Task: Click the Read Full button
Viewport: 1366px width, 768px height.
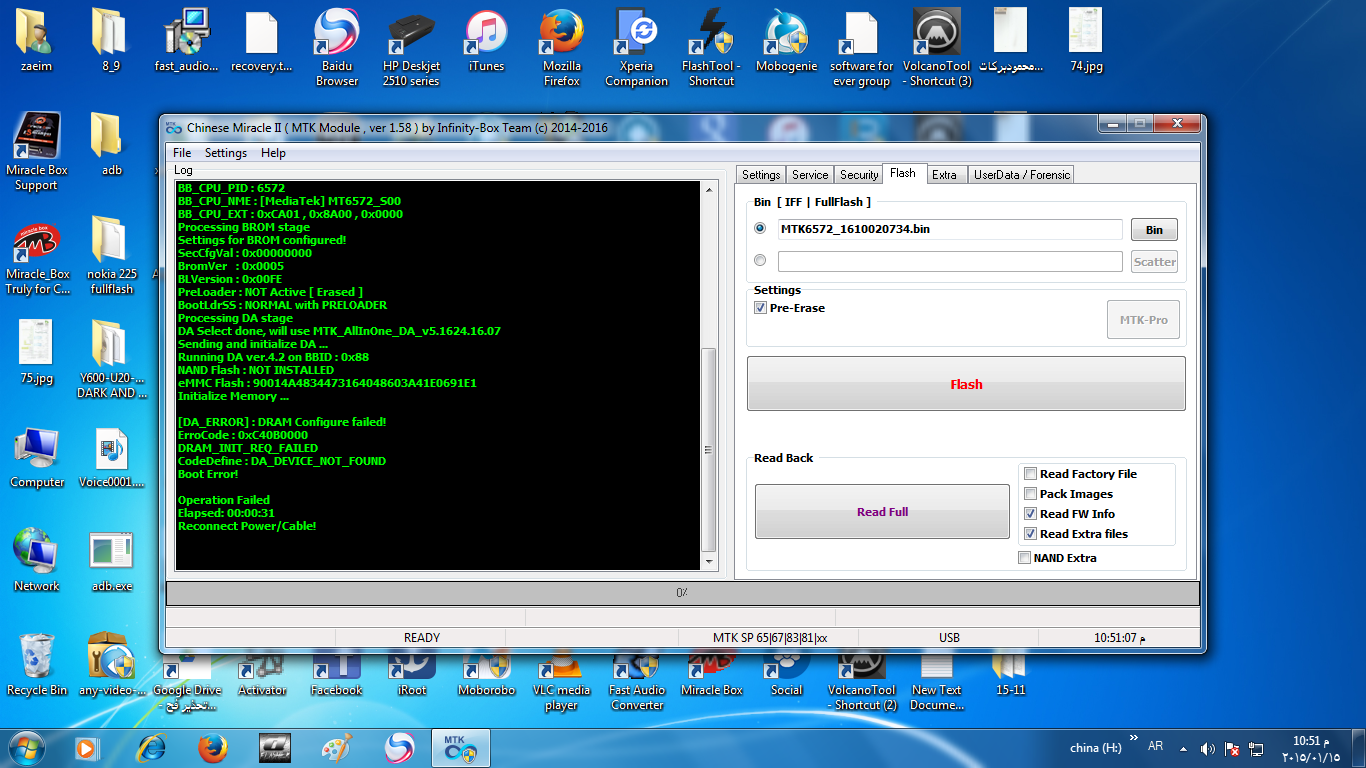Action: [882, 512]
